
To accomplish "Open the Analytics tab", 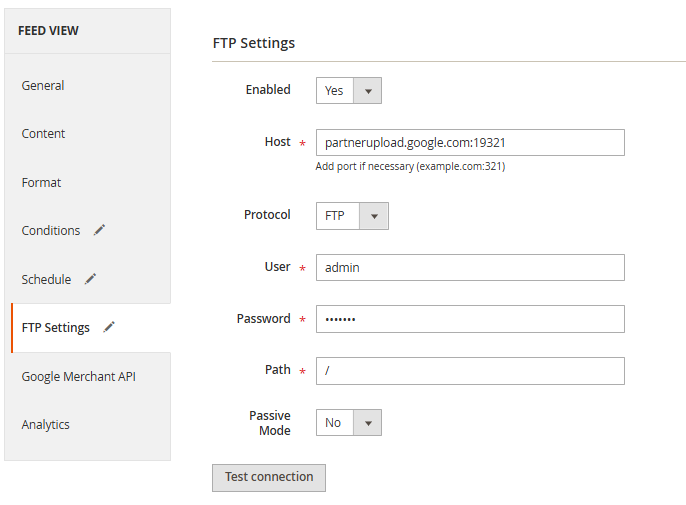I will tap(46, 424).
